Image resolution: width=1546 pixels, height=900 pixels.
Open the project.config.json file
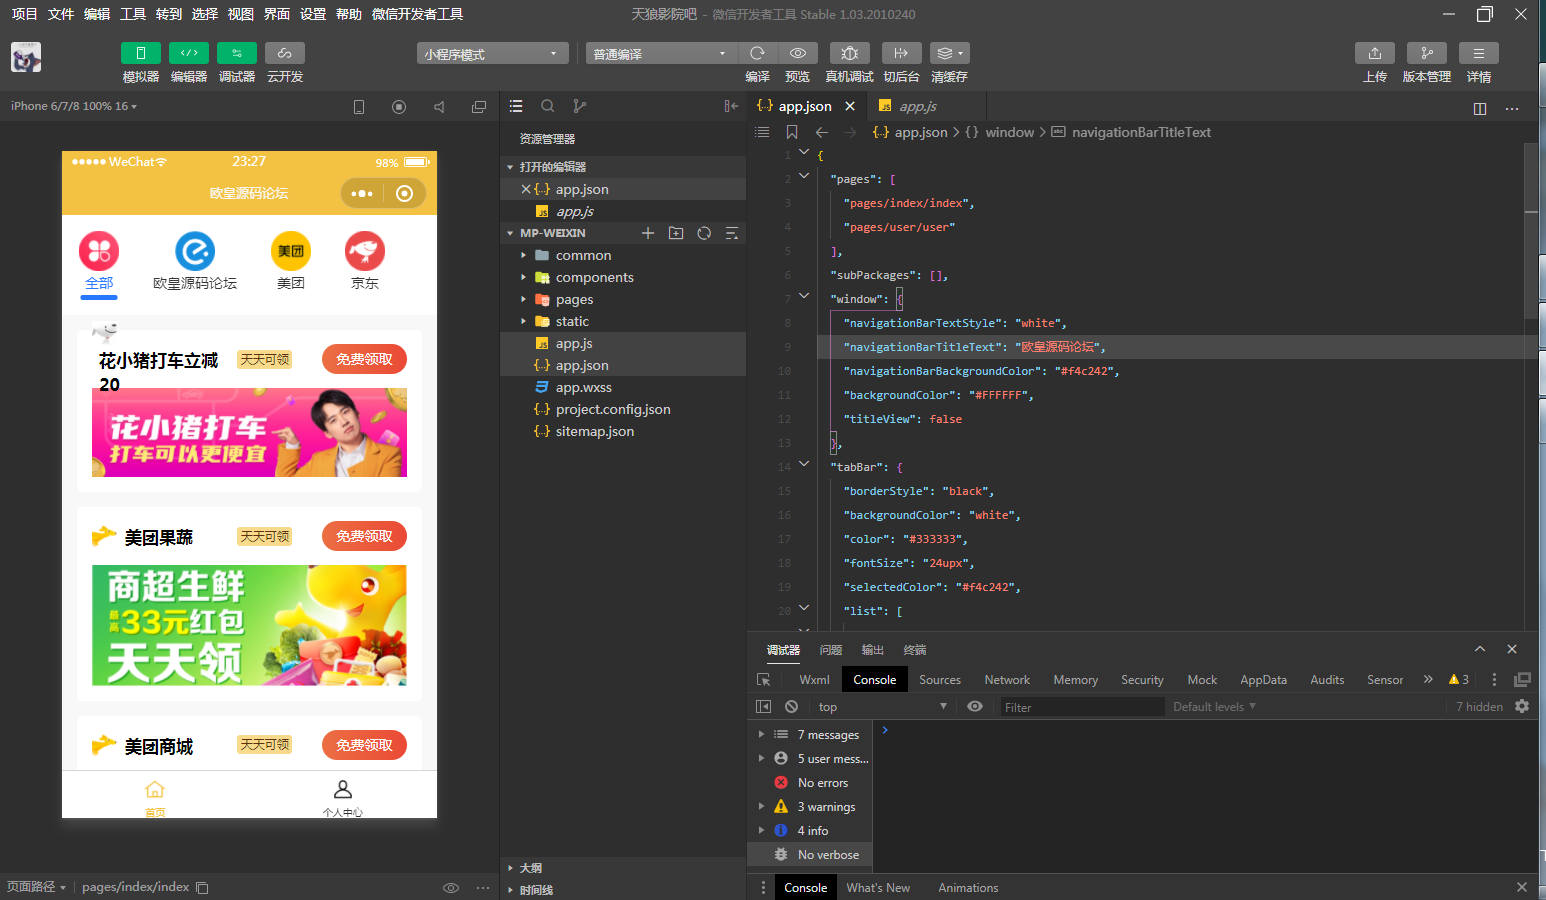[x=612, y=410]
